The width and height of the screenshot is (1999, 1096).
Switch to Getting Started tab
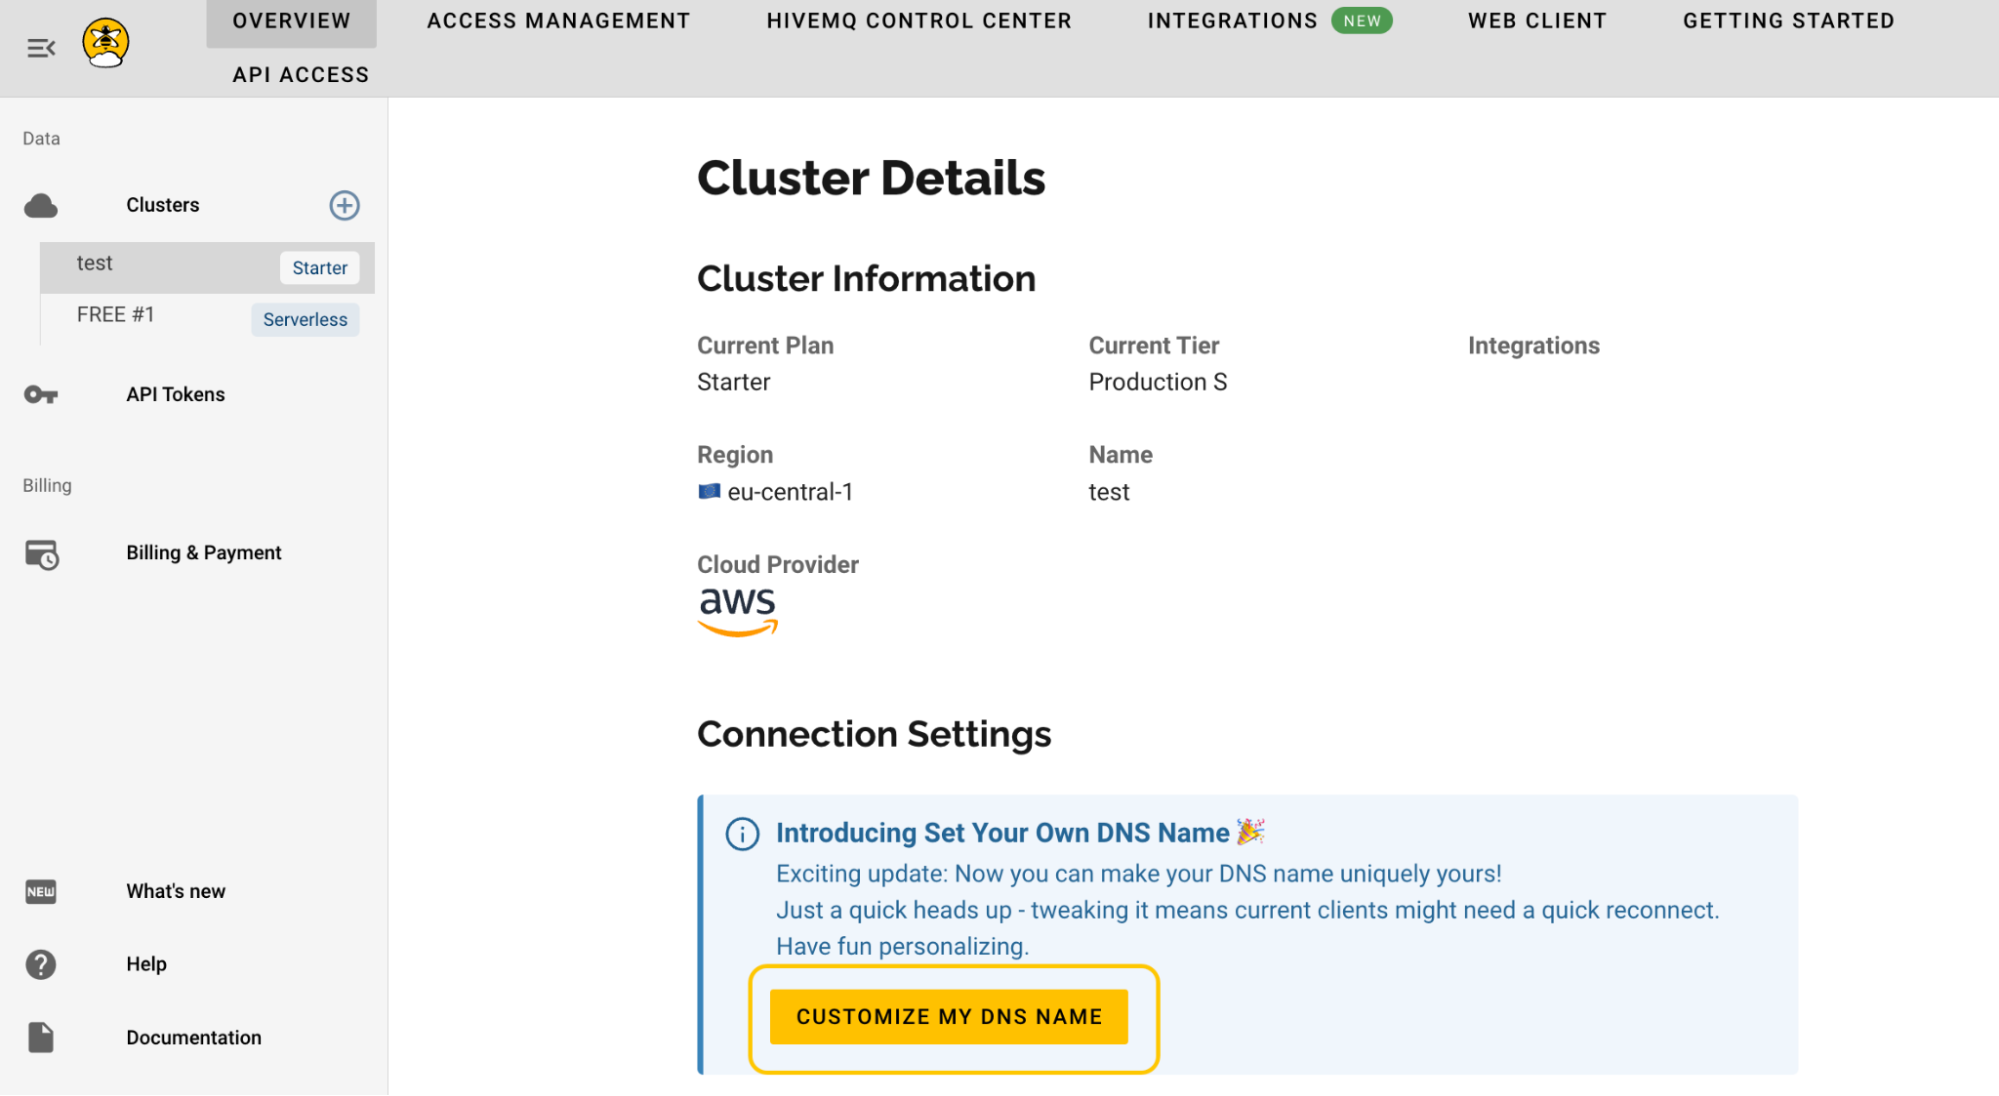click(1788, 21)
